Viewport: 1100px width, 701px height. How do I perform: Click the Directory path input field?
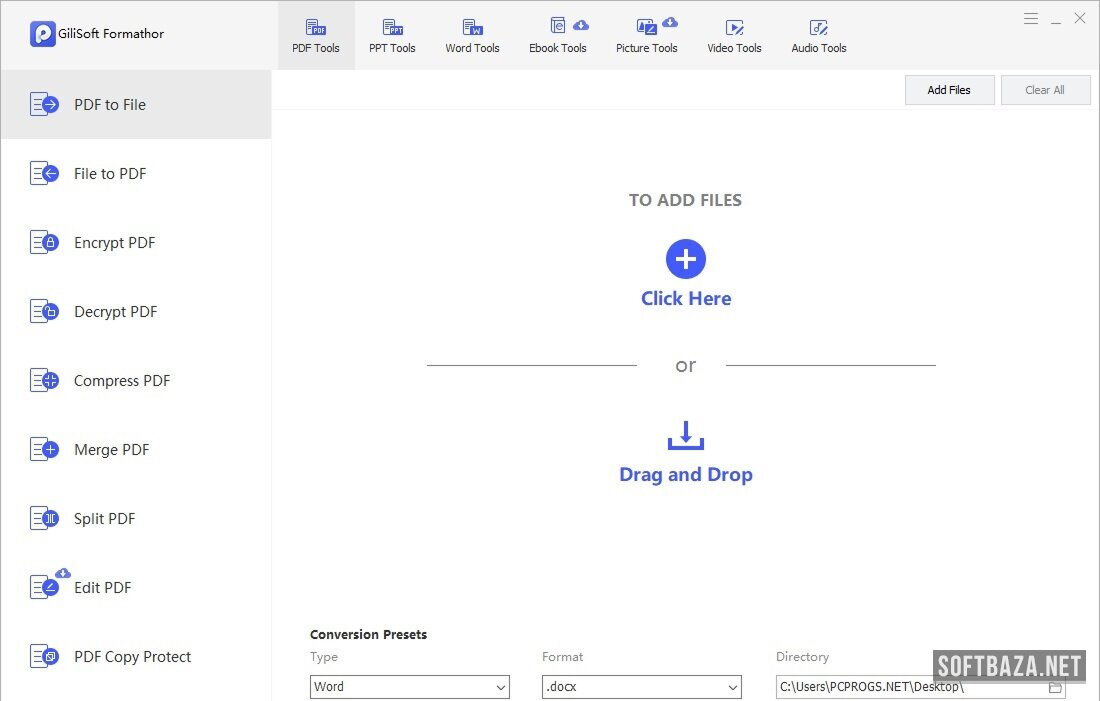click(x=920, y=687)
